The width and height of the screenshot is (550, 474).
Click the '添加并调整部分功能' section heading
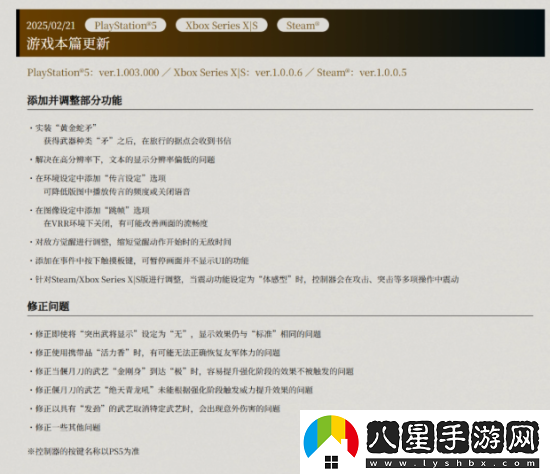pos(74,100)
